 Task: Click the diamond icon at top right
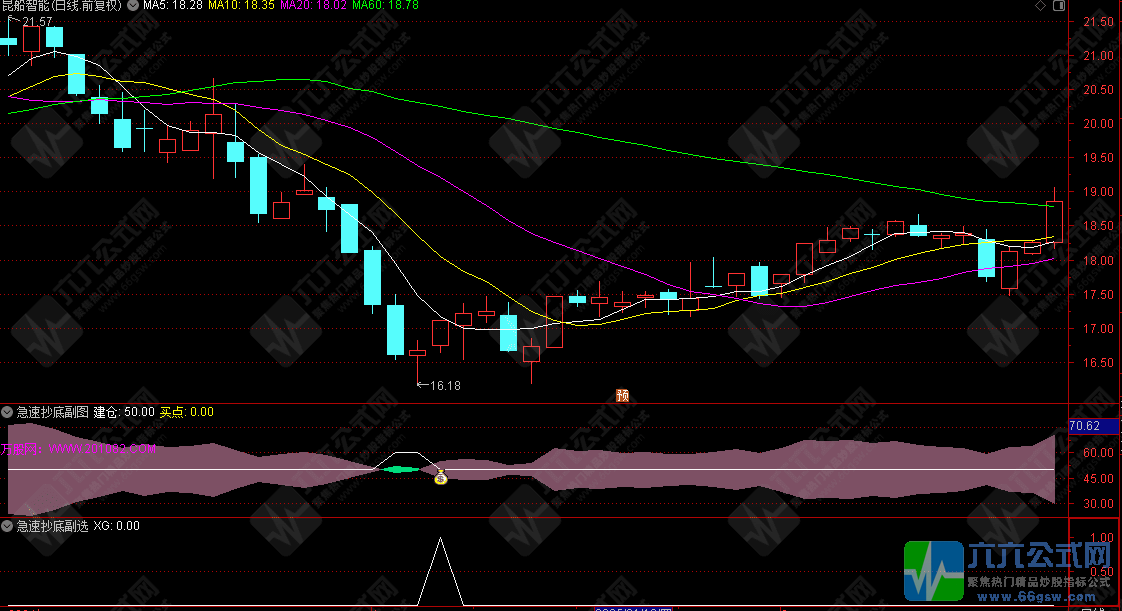click(1042, 6)
